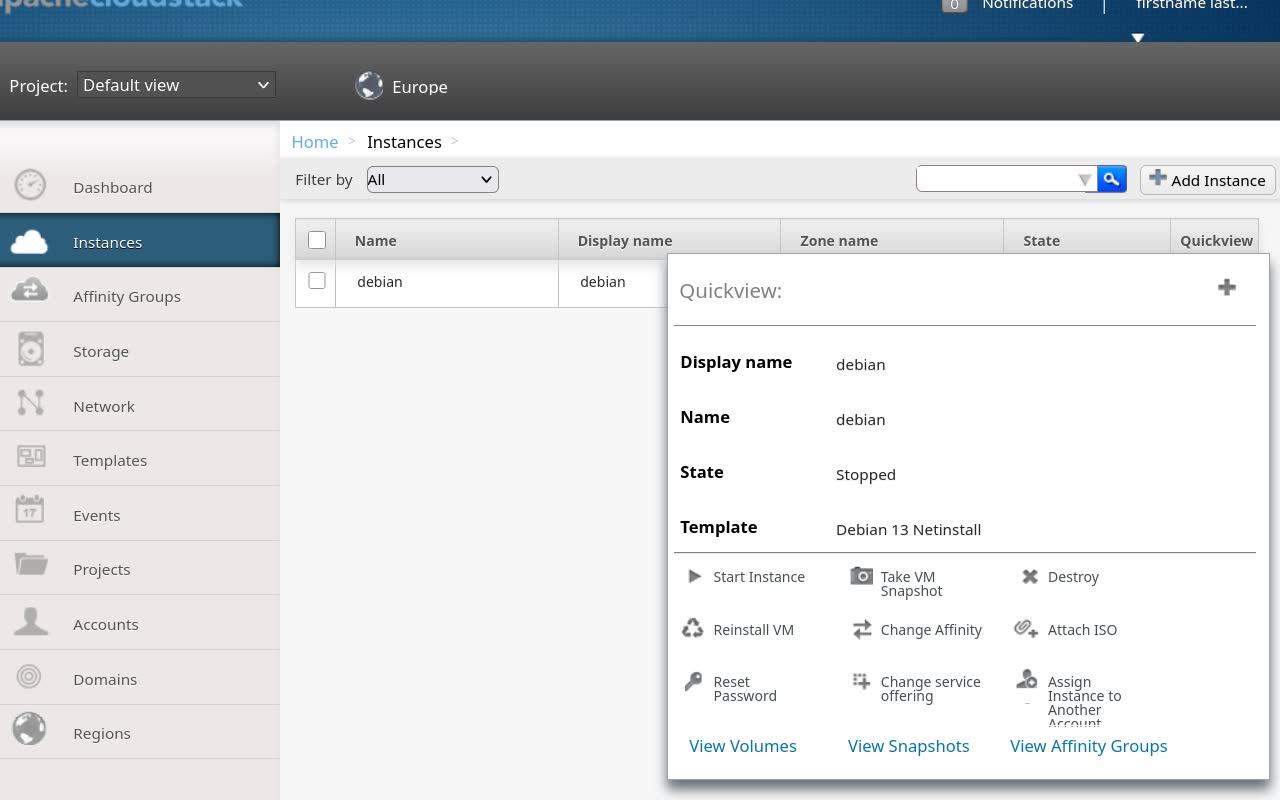
Task: Expand Quickview details with plus icon
Action: tap(1227, 288)
